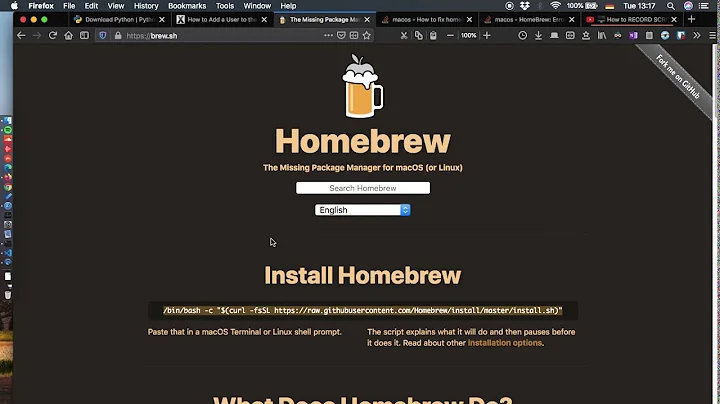Image resolution: width=720 pixels, height=404 pixels.
Task: Open Fork me on GitHub ribbon
Action: point(678,77)
